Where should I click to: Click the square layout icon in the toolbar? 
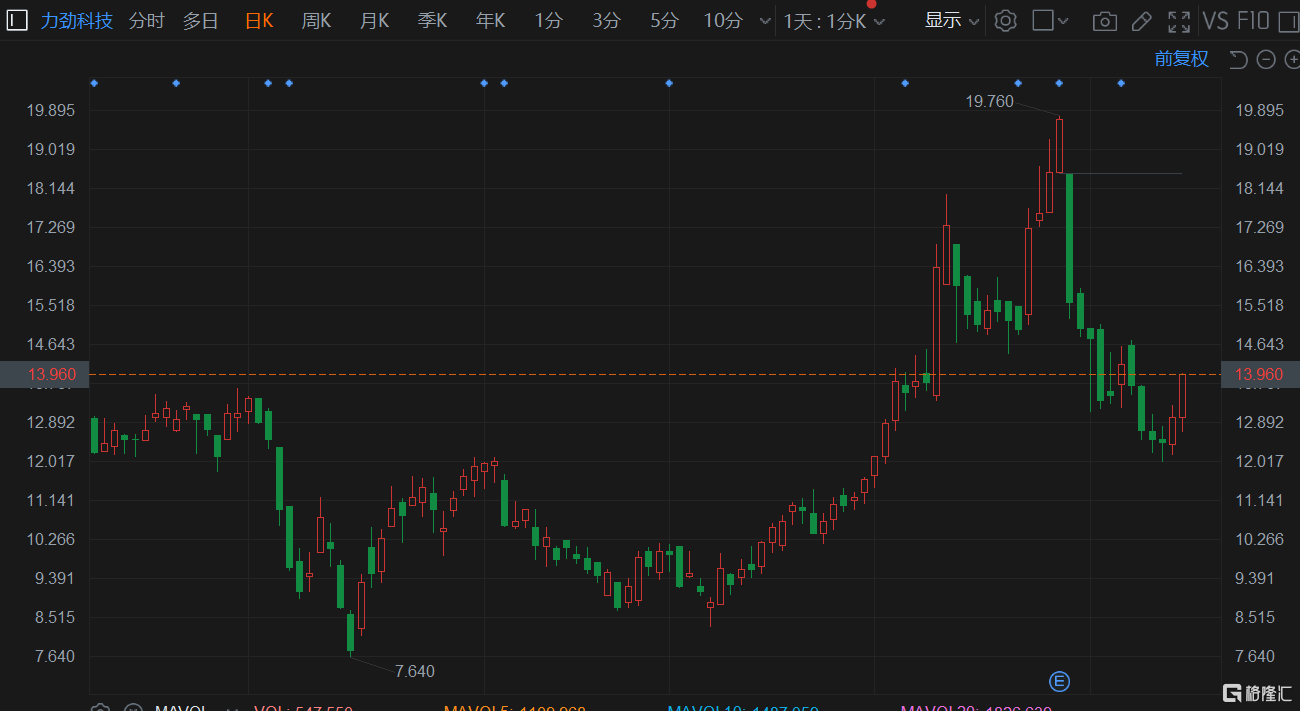[x=1042, y=20]
